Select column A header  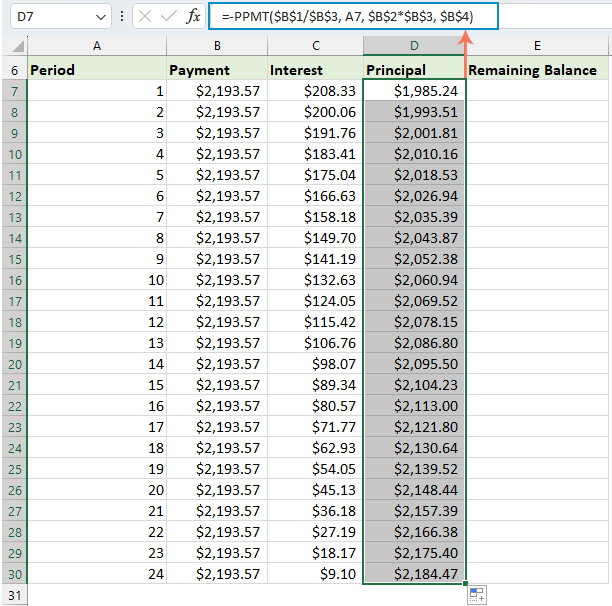tap(97, 46)
